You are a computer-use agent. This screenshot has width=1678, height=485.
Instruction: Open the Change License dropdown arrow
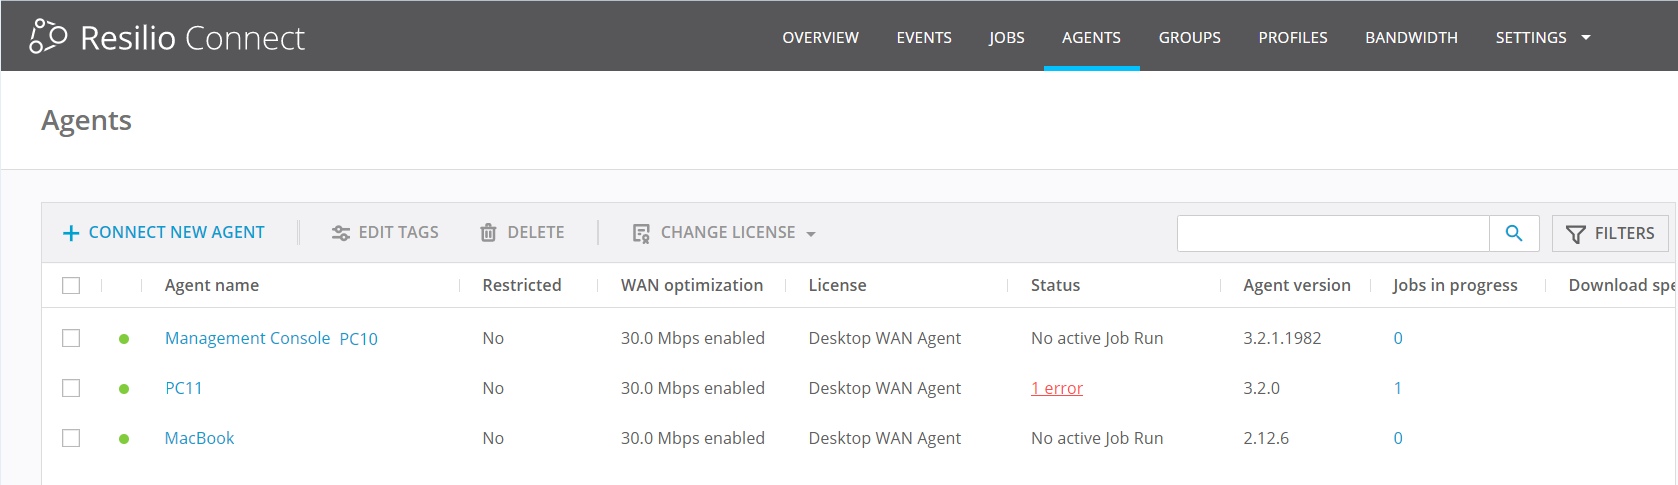pyautogui.click(x=811, y=234)
